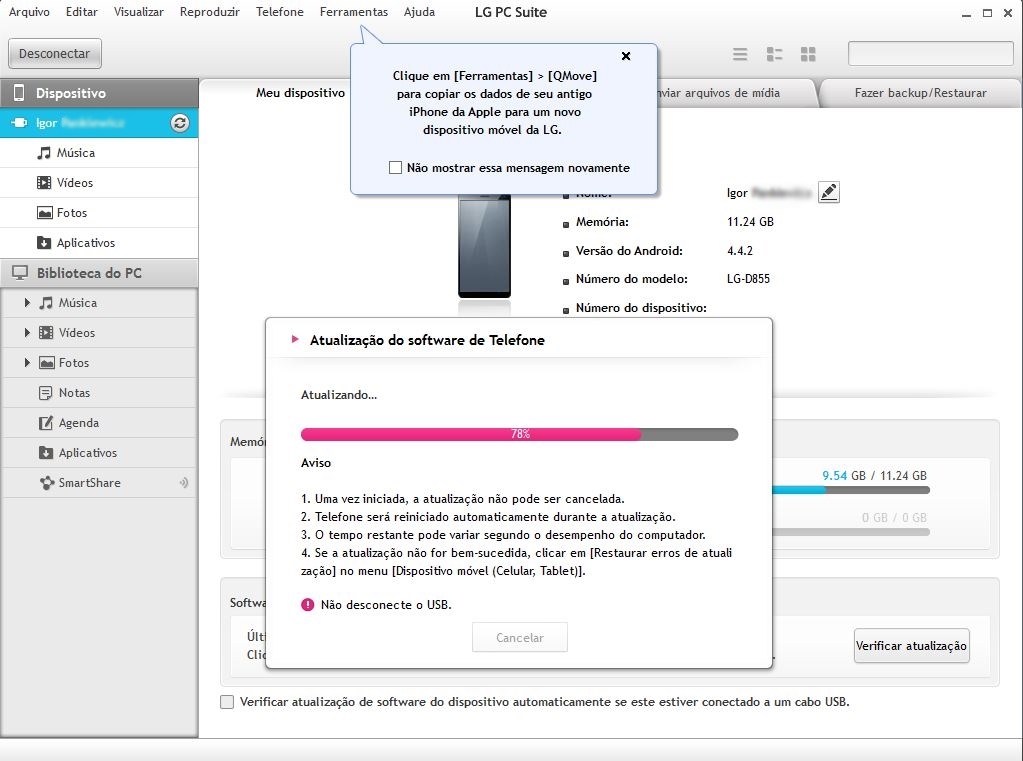Click the Notas notepad icon
1023x761 pixels.
pos(46,393)
